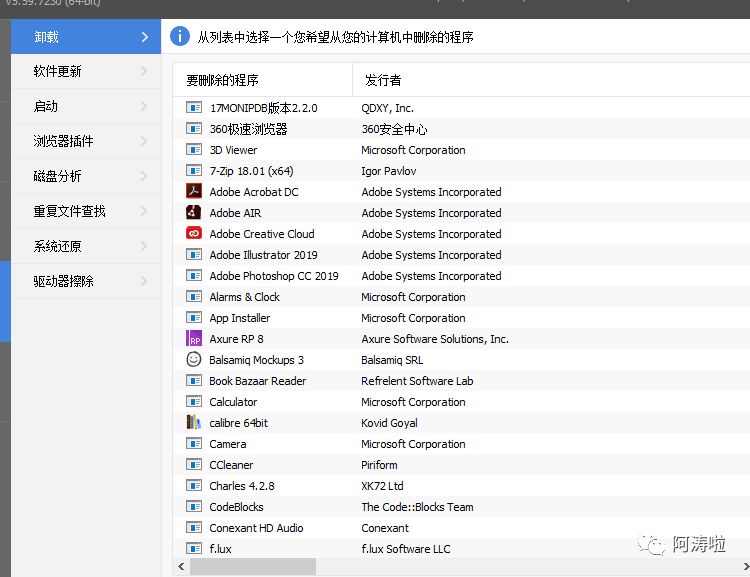Open the 重复文件查找 section
Image resolution: width=750 pixels, height=577 pixels.
point(86,211)
